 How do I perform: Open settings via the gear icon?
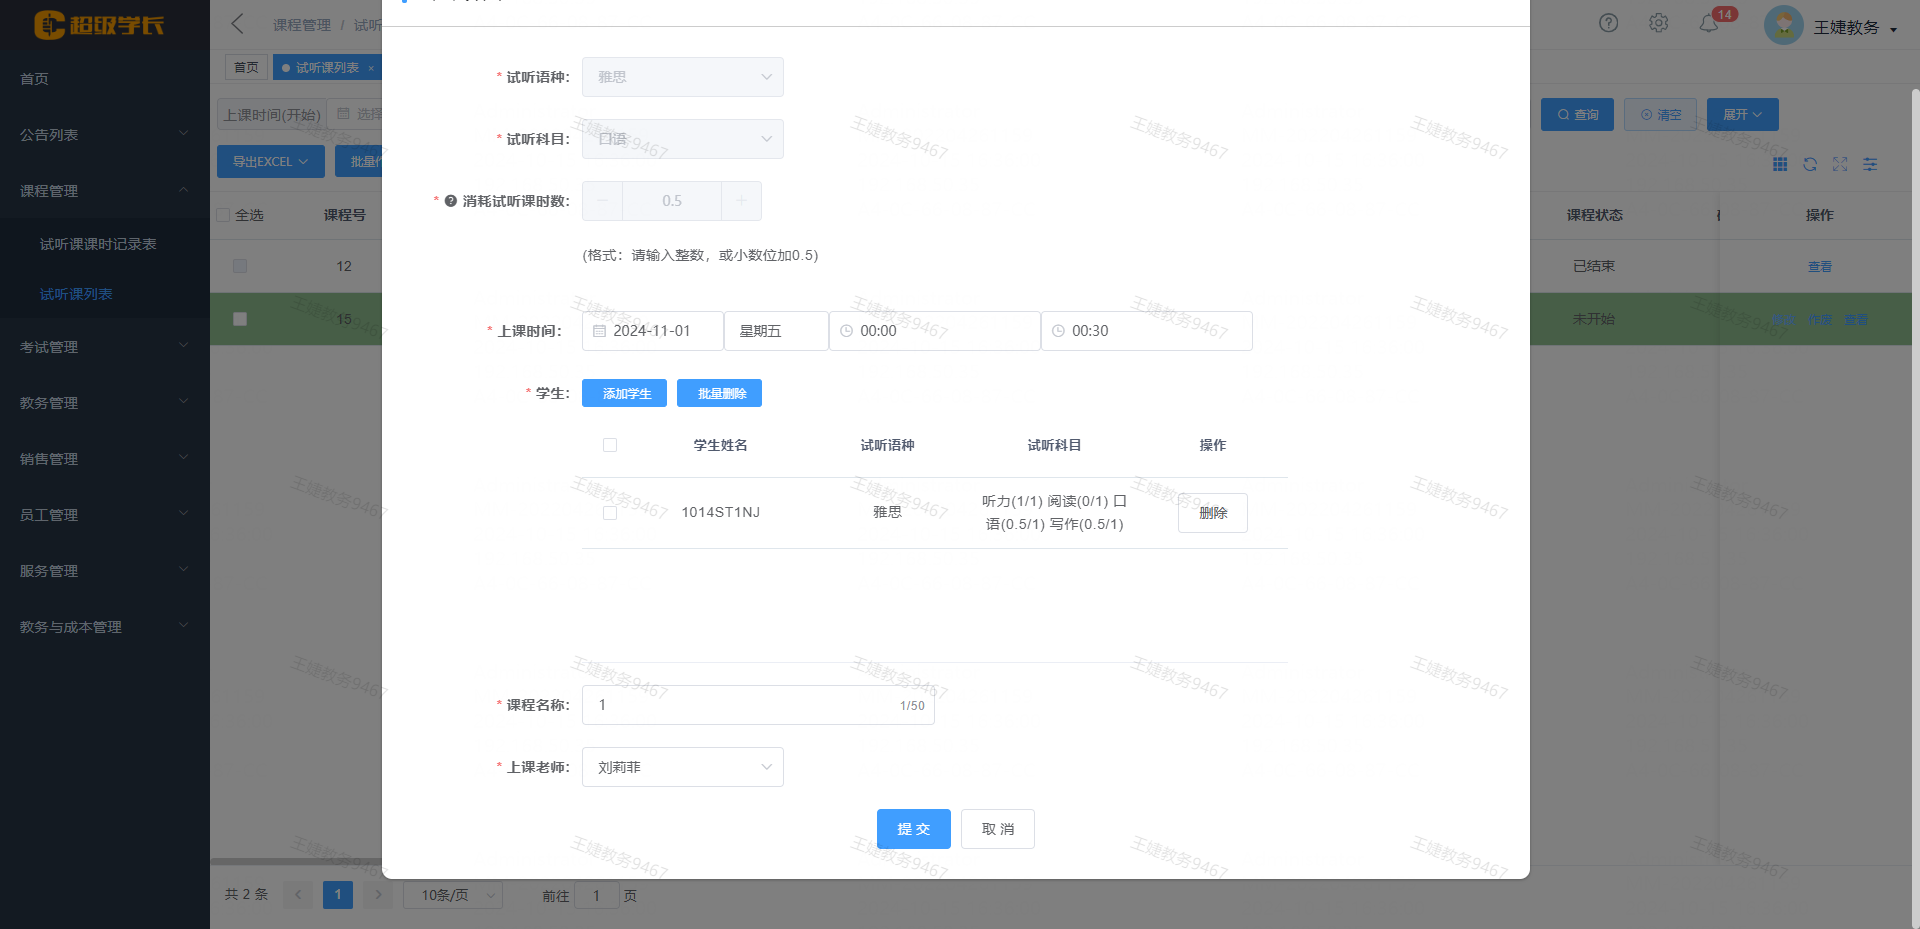pyautogui.click(x=1658, y=23)
